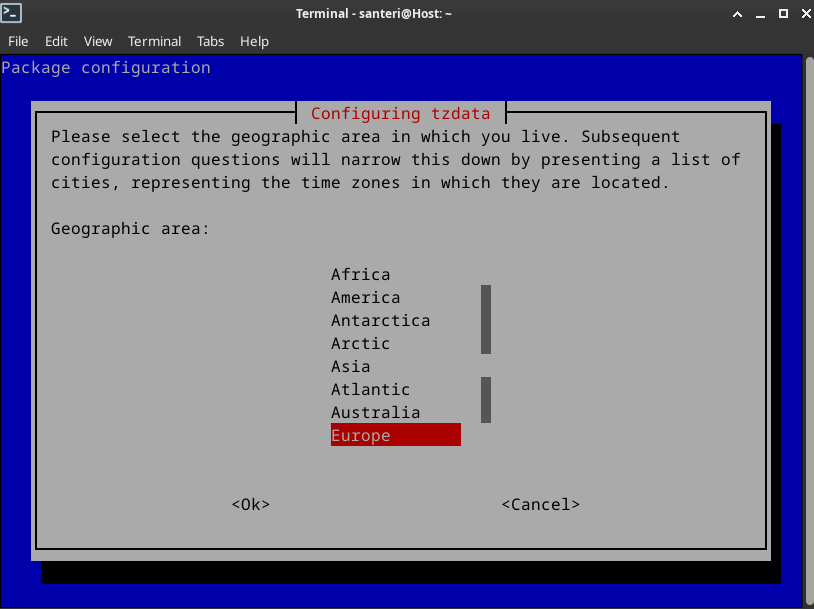The width and height of the screenshot is (814, 609).
Task: Select Australia in the list
Action: [x=375, y=413]
